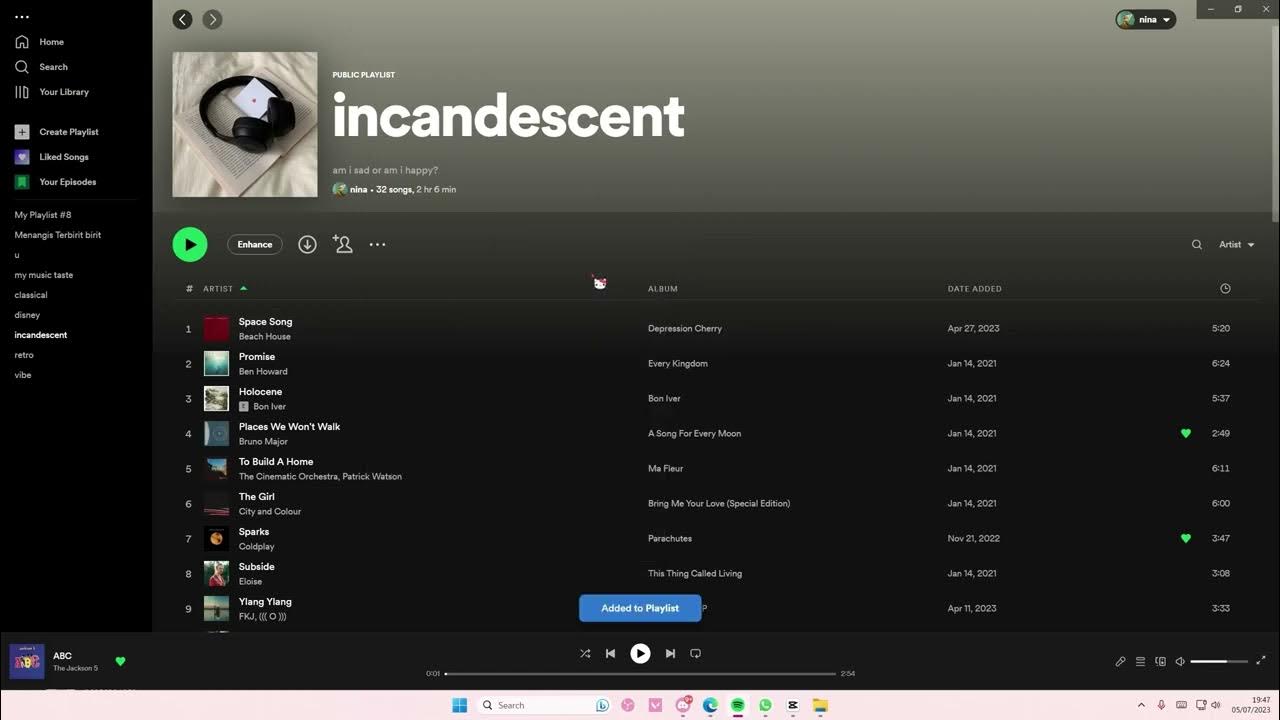Select the Space Song track
Screen dimensions: 1280x720
coord(265,322)
